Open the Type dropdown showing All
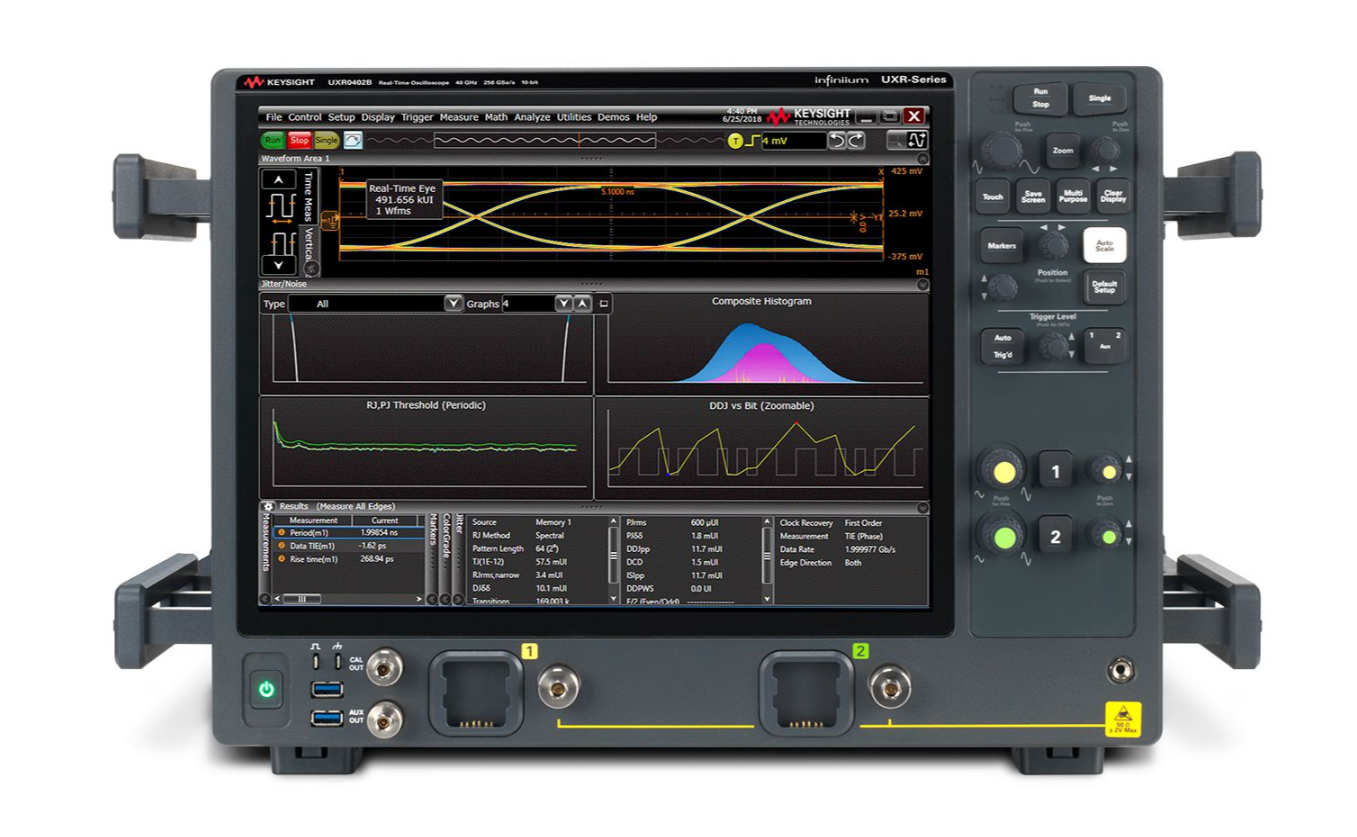1357x837 pixels. (x=452, y=304)
